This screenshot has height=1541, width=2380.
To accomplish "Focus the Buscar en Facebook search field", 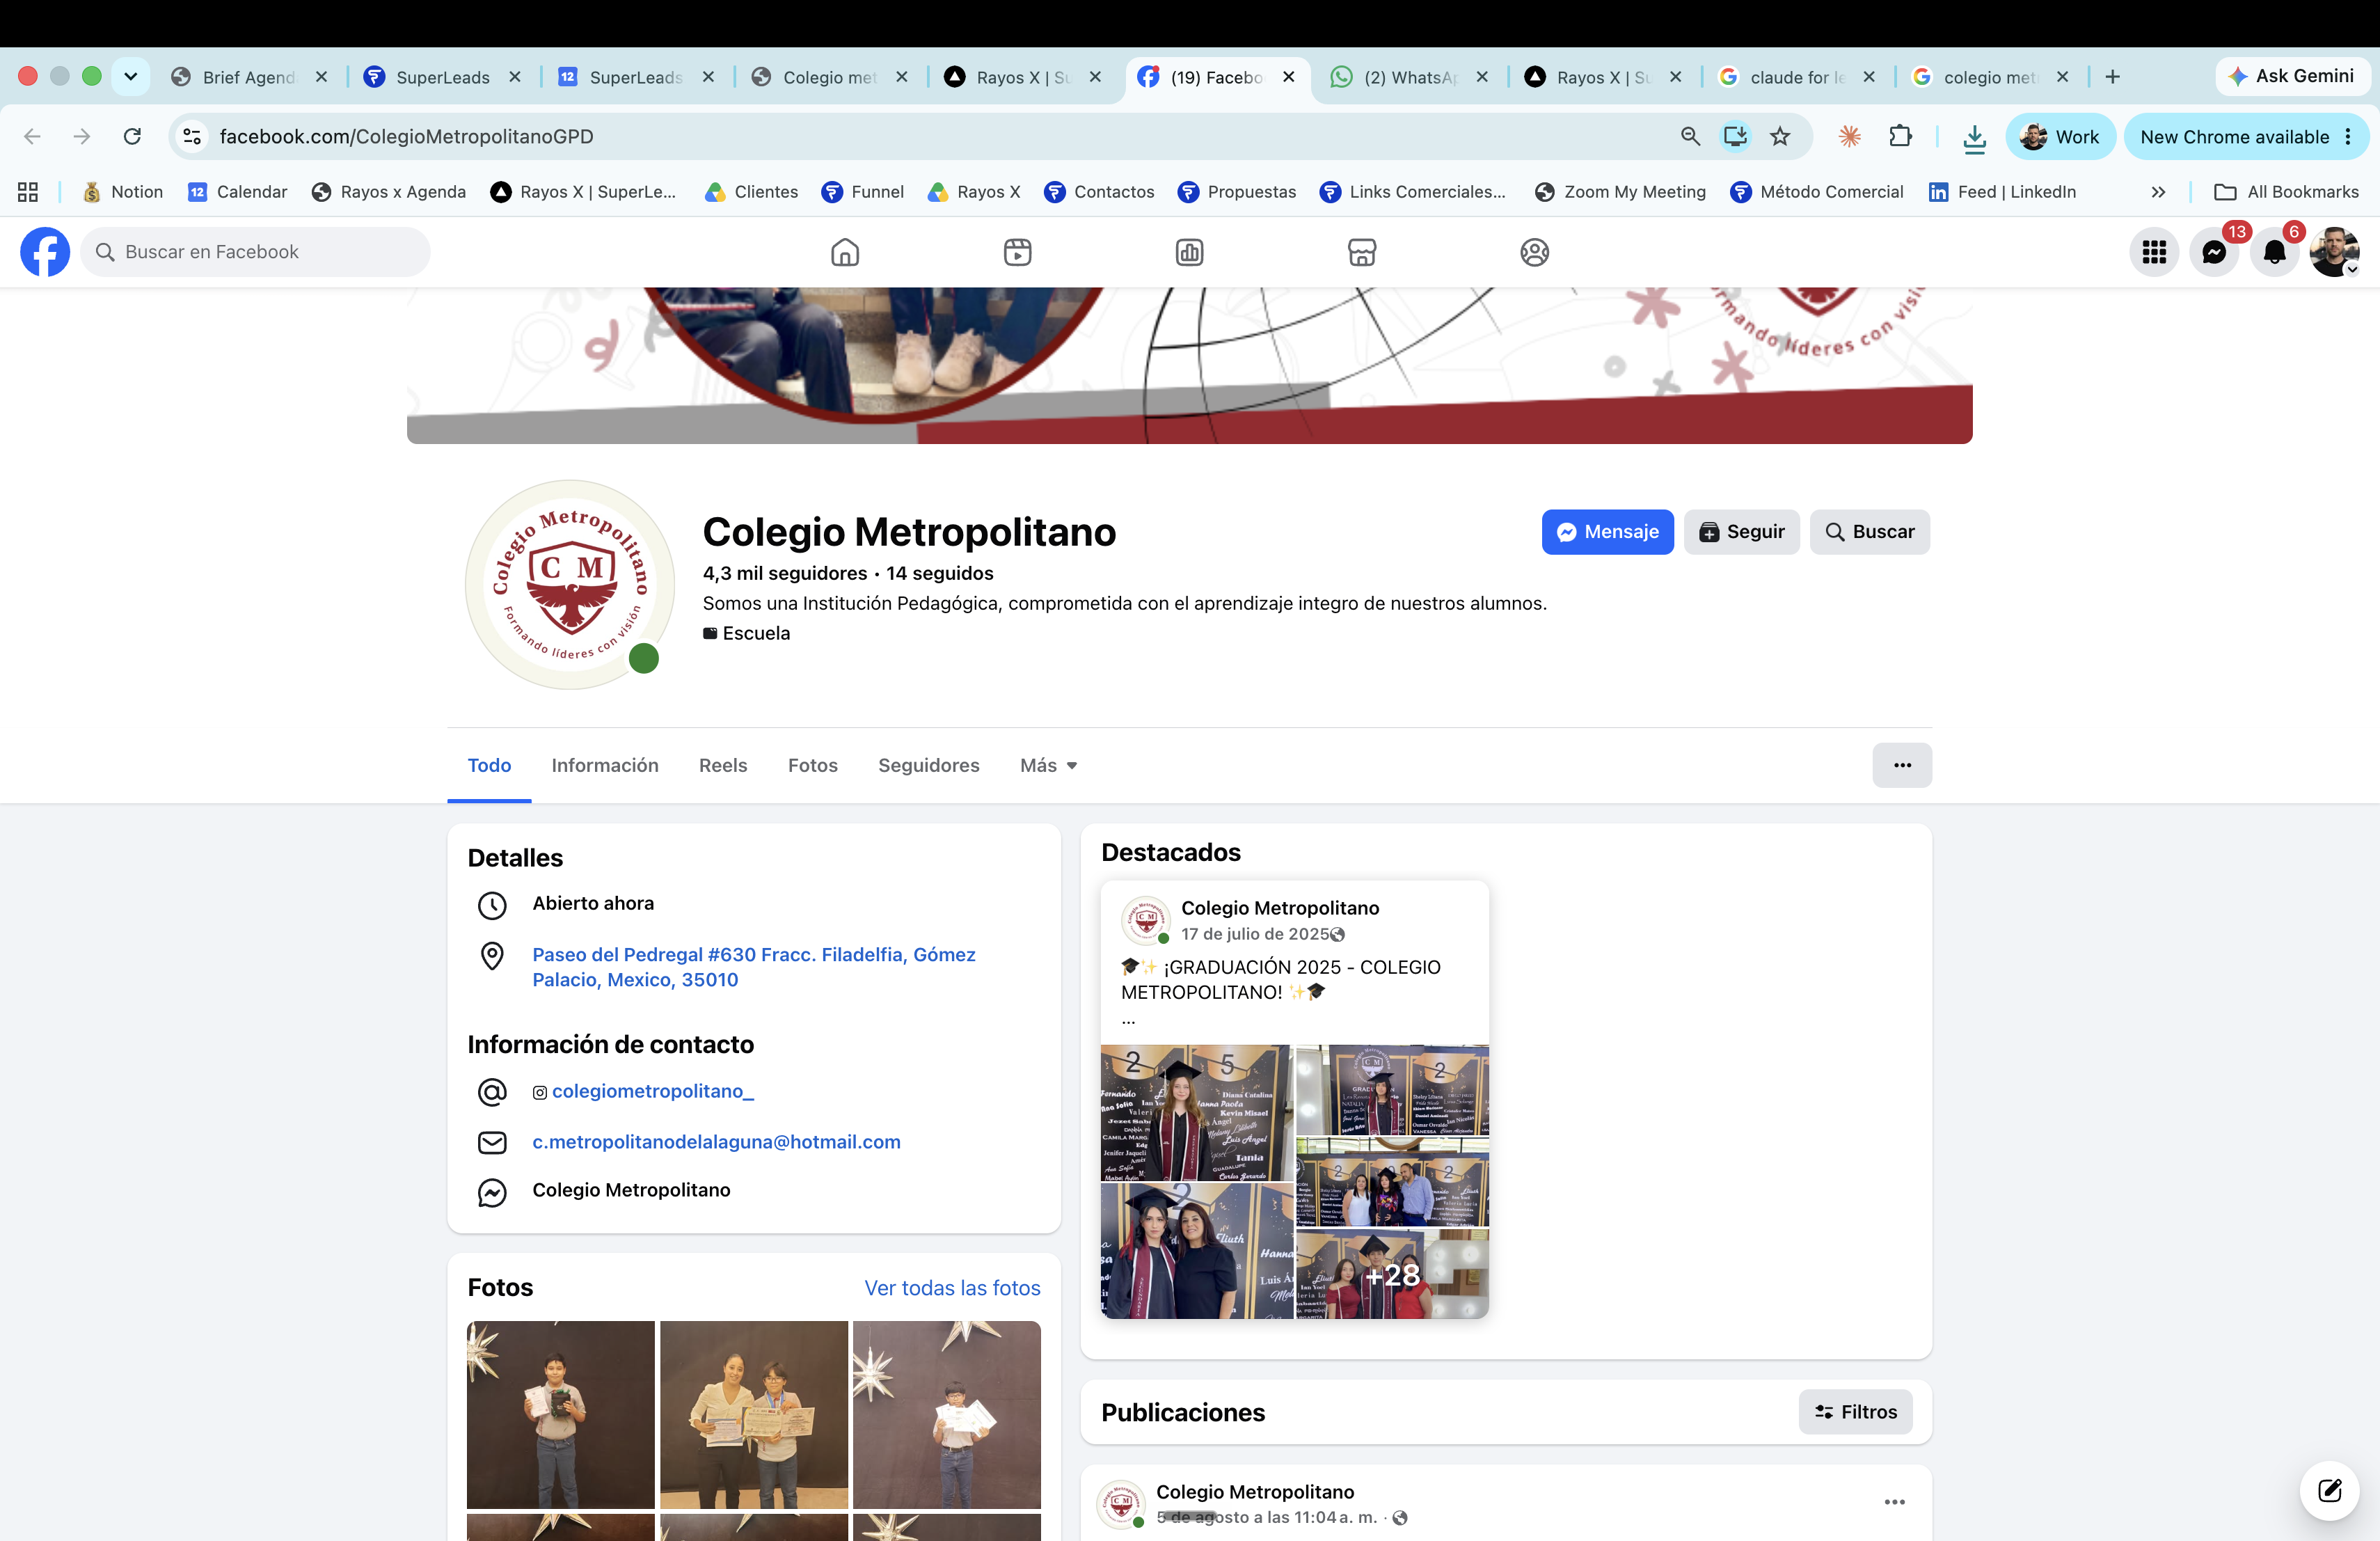I will coord(256,252).
